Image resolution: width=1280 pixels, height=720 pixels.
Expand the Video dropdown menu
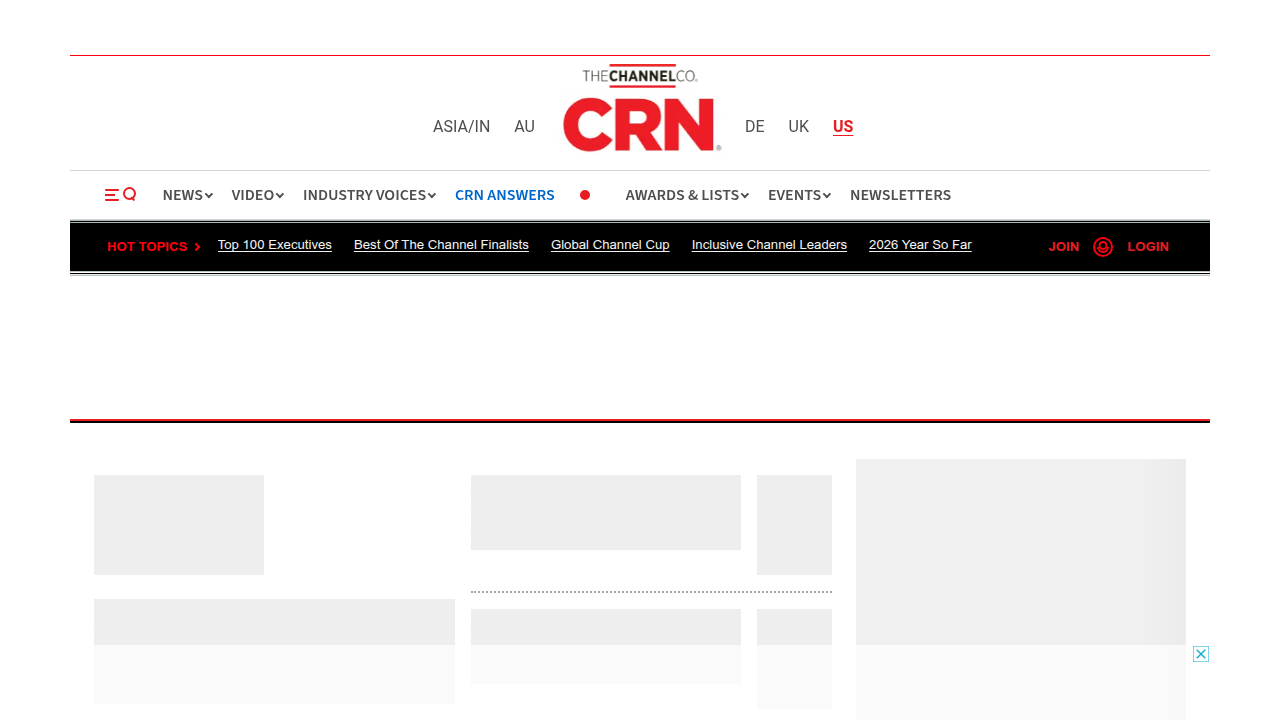coord(258,195)
